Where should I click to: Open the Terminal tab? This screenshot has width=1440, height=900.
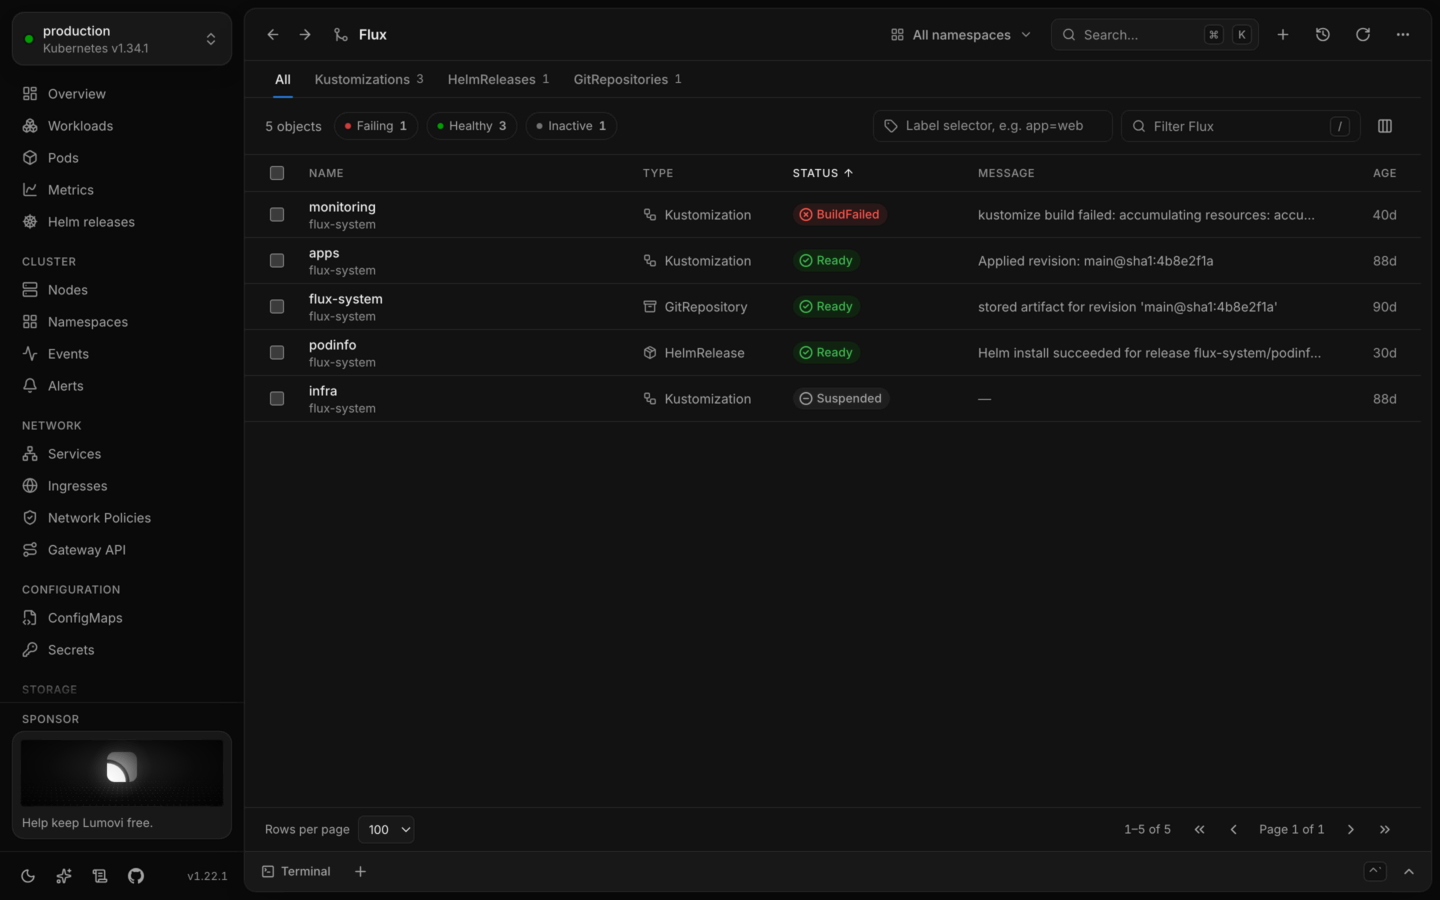[296, 872]
